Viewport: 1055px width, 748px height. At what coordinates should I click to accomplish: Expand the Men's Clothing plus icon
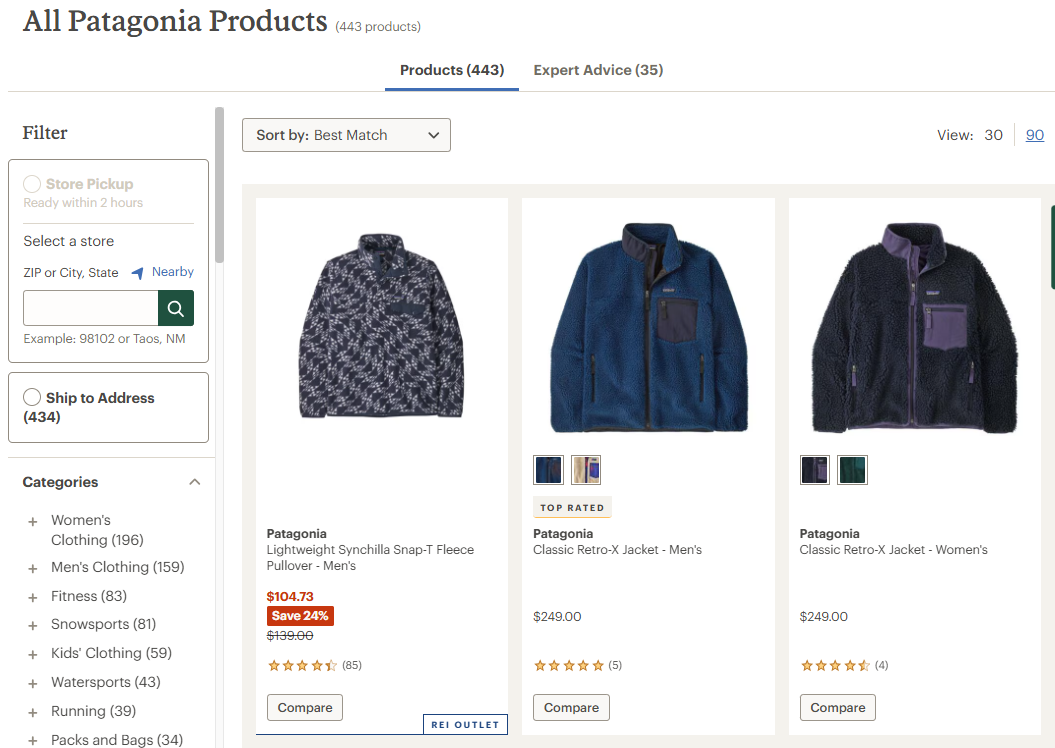tap(33, 568)
